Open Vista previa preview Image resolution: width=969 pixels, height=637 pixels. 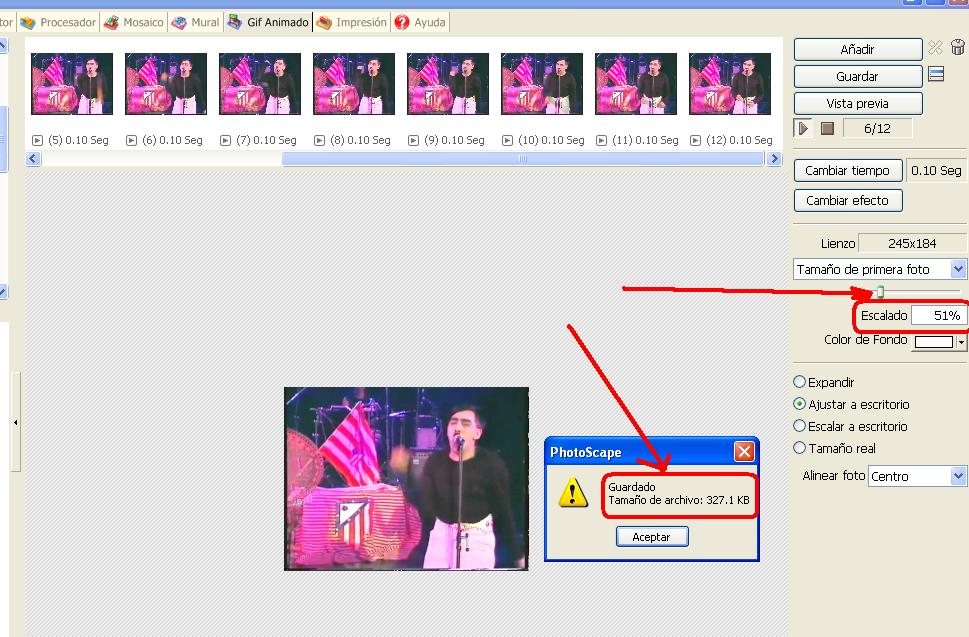[x=858, y=104]
